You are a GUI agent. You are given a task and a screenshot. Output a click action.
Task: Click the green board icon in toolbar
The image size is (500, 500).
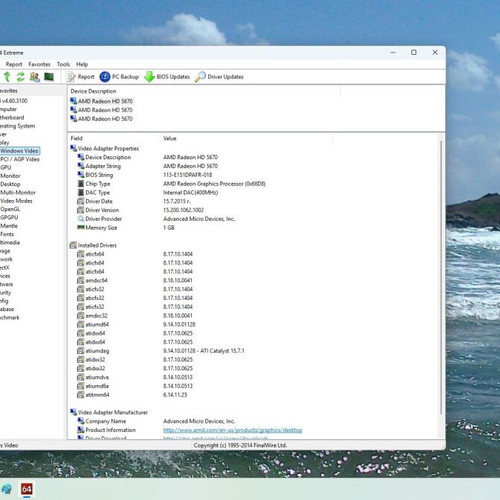coord(49,77)
